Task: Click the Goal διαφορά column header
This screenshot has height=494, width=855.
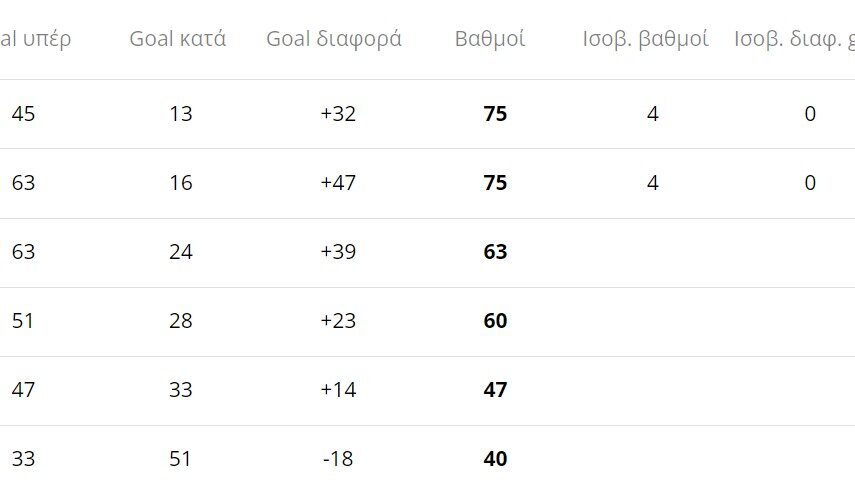Action: tap(334, 40)
